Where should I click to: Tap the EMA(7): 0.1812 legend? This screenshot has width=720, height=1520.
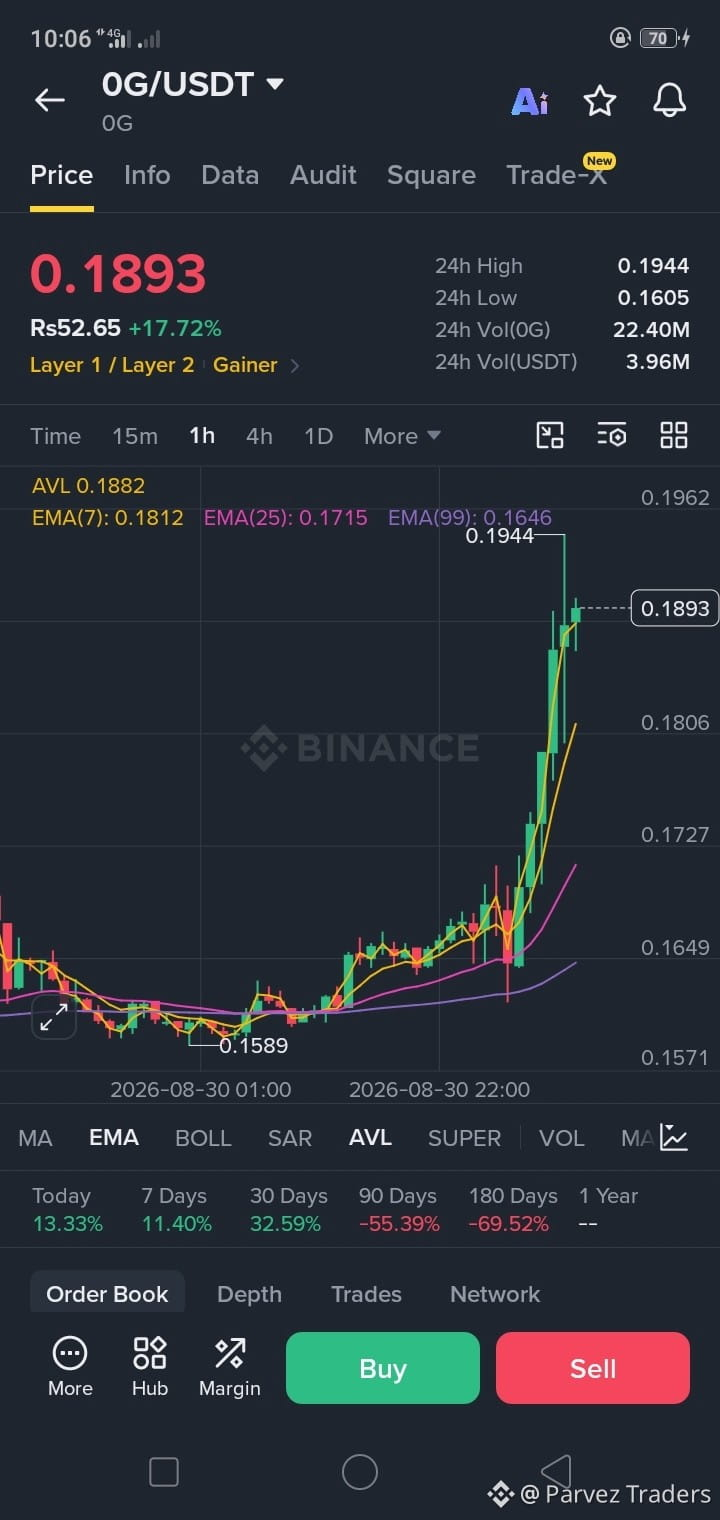coord(108,518)
